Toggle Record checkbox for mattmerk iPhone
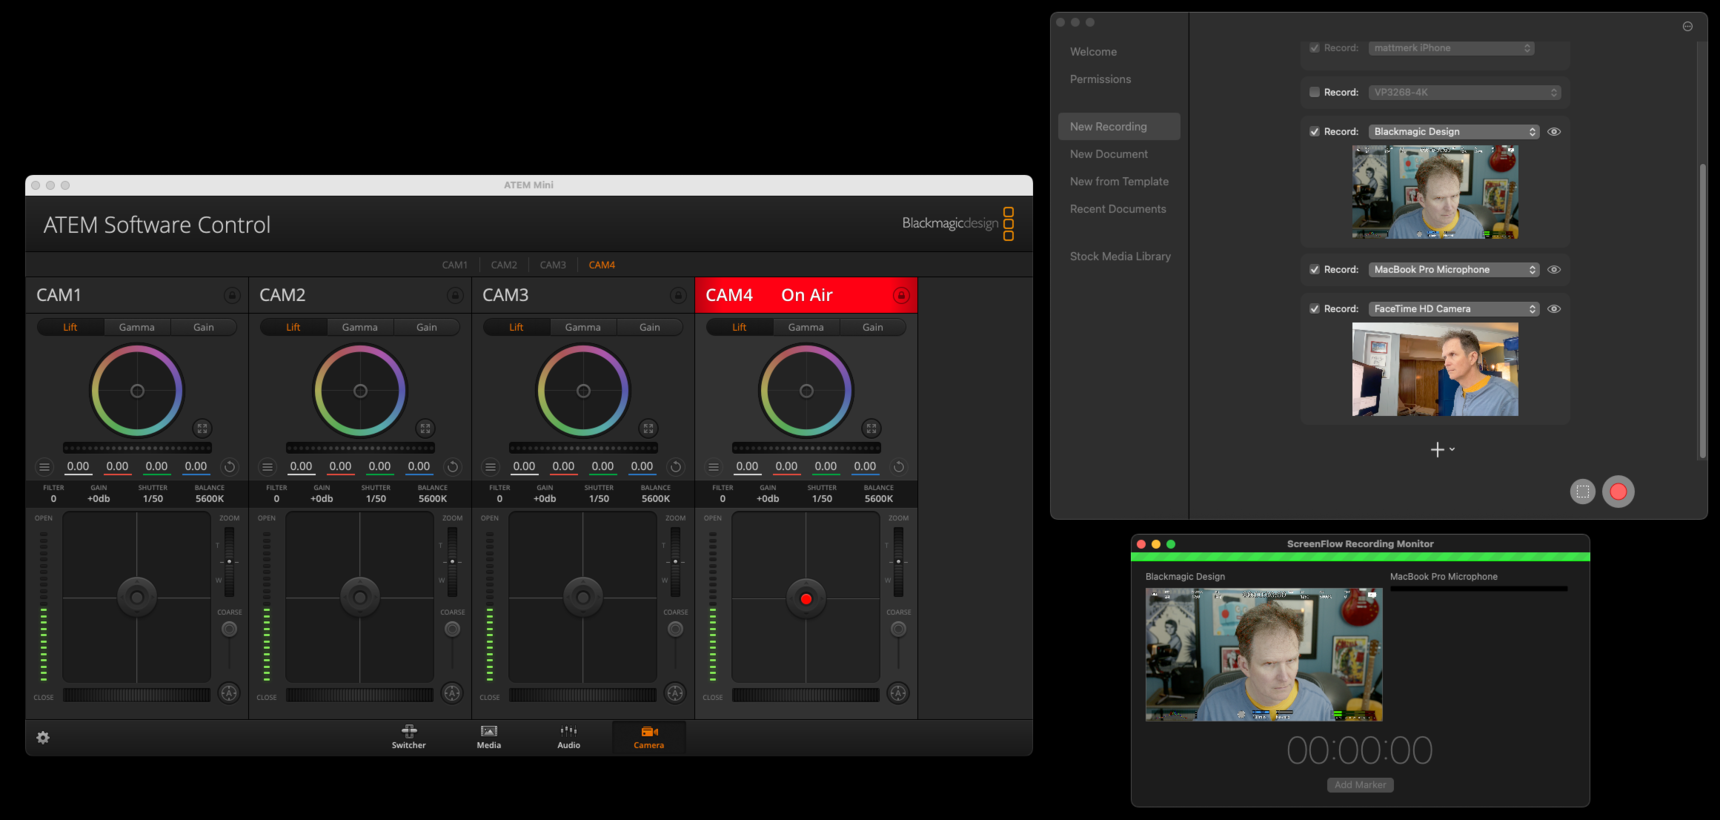 click(1314, 48)
